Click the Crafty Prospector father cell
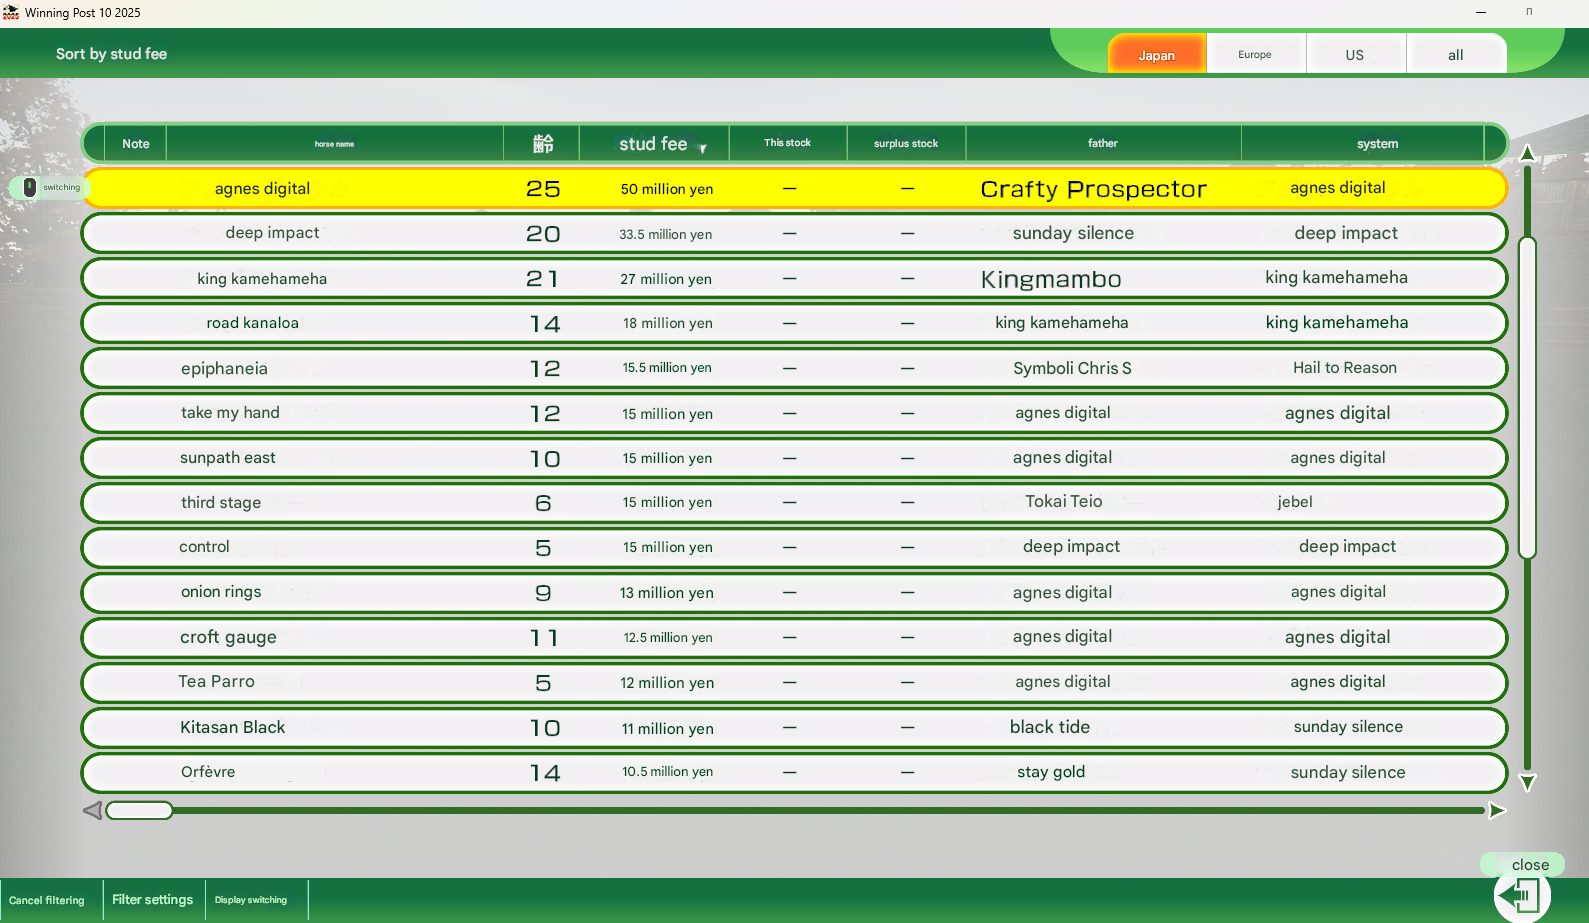This screenshot has height=923, width=1589. [x=1093, y=189]
